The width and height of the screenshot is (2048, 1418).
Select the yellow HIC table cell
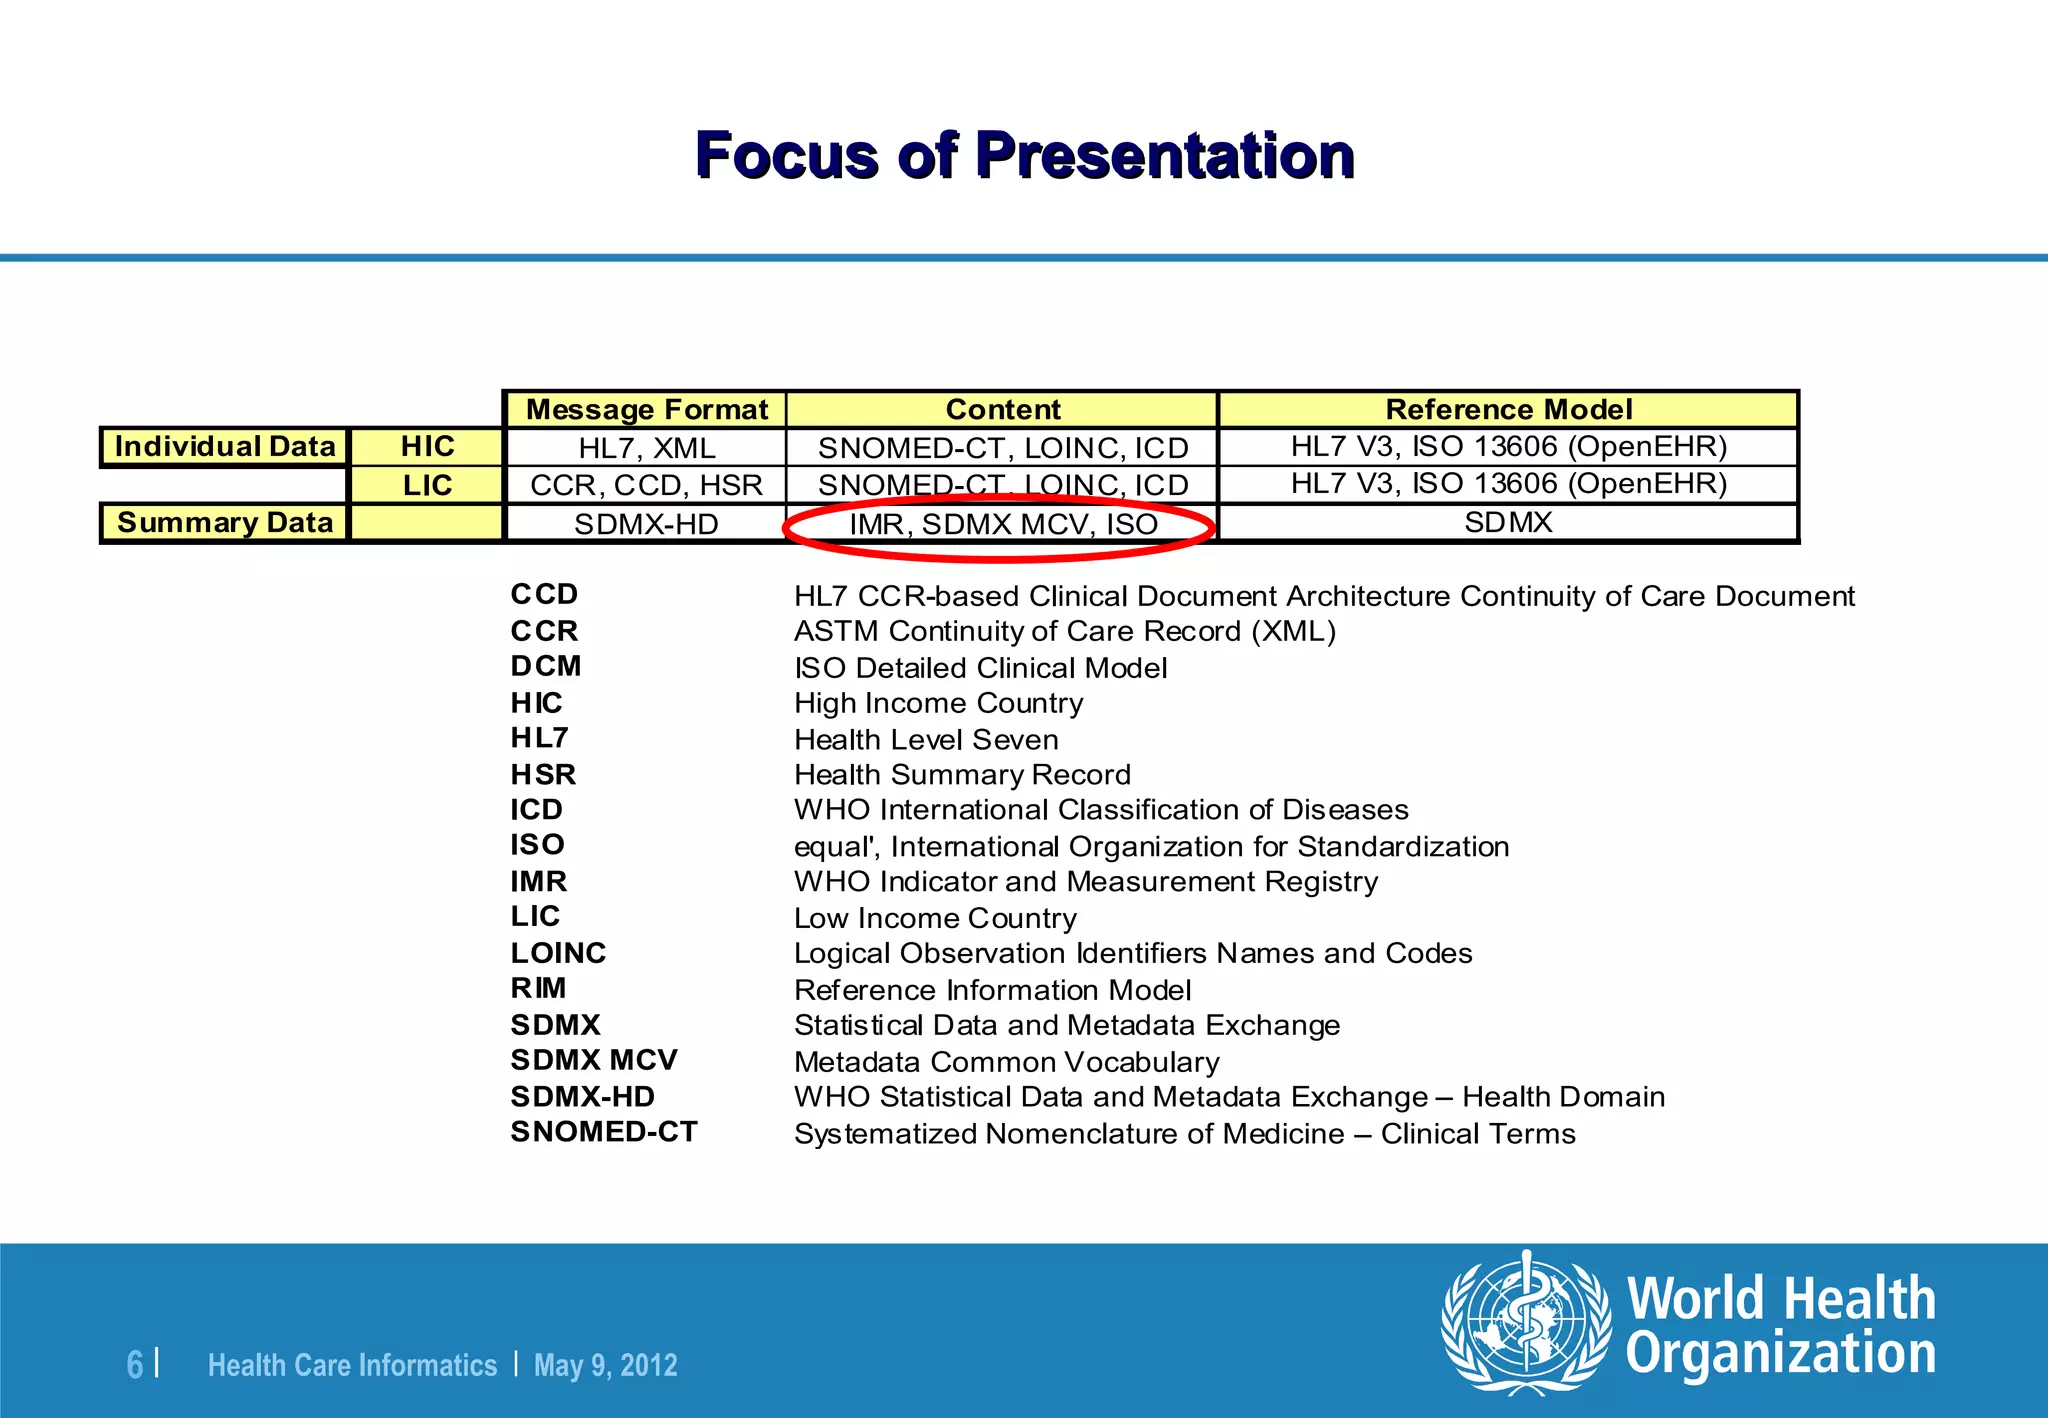427,446
